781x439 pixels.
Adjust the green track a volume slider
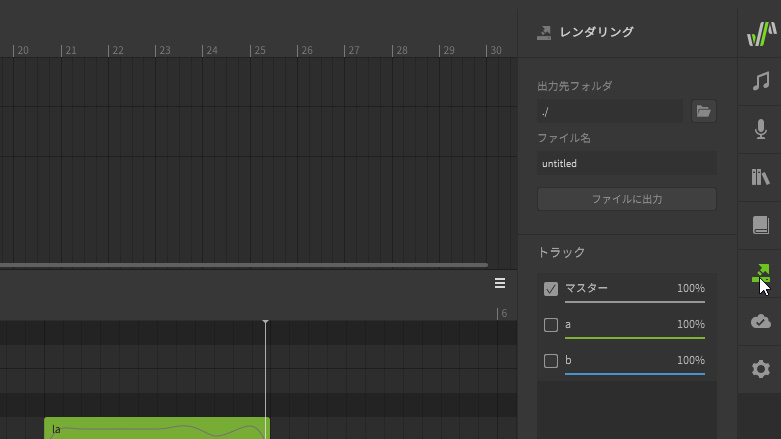pos(635,338)
